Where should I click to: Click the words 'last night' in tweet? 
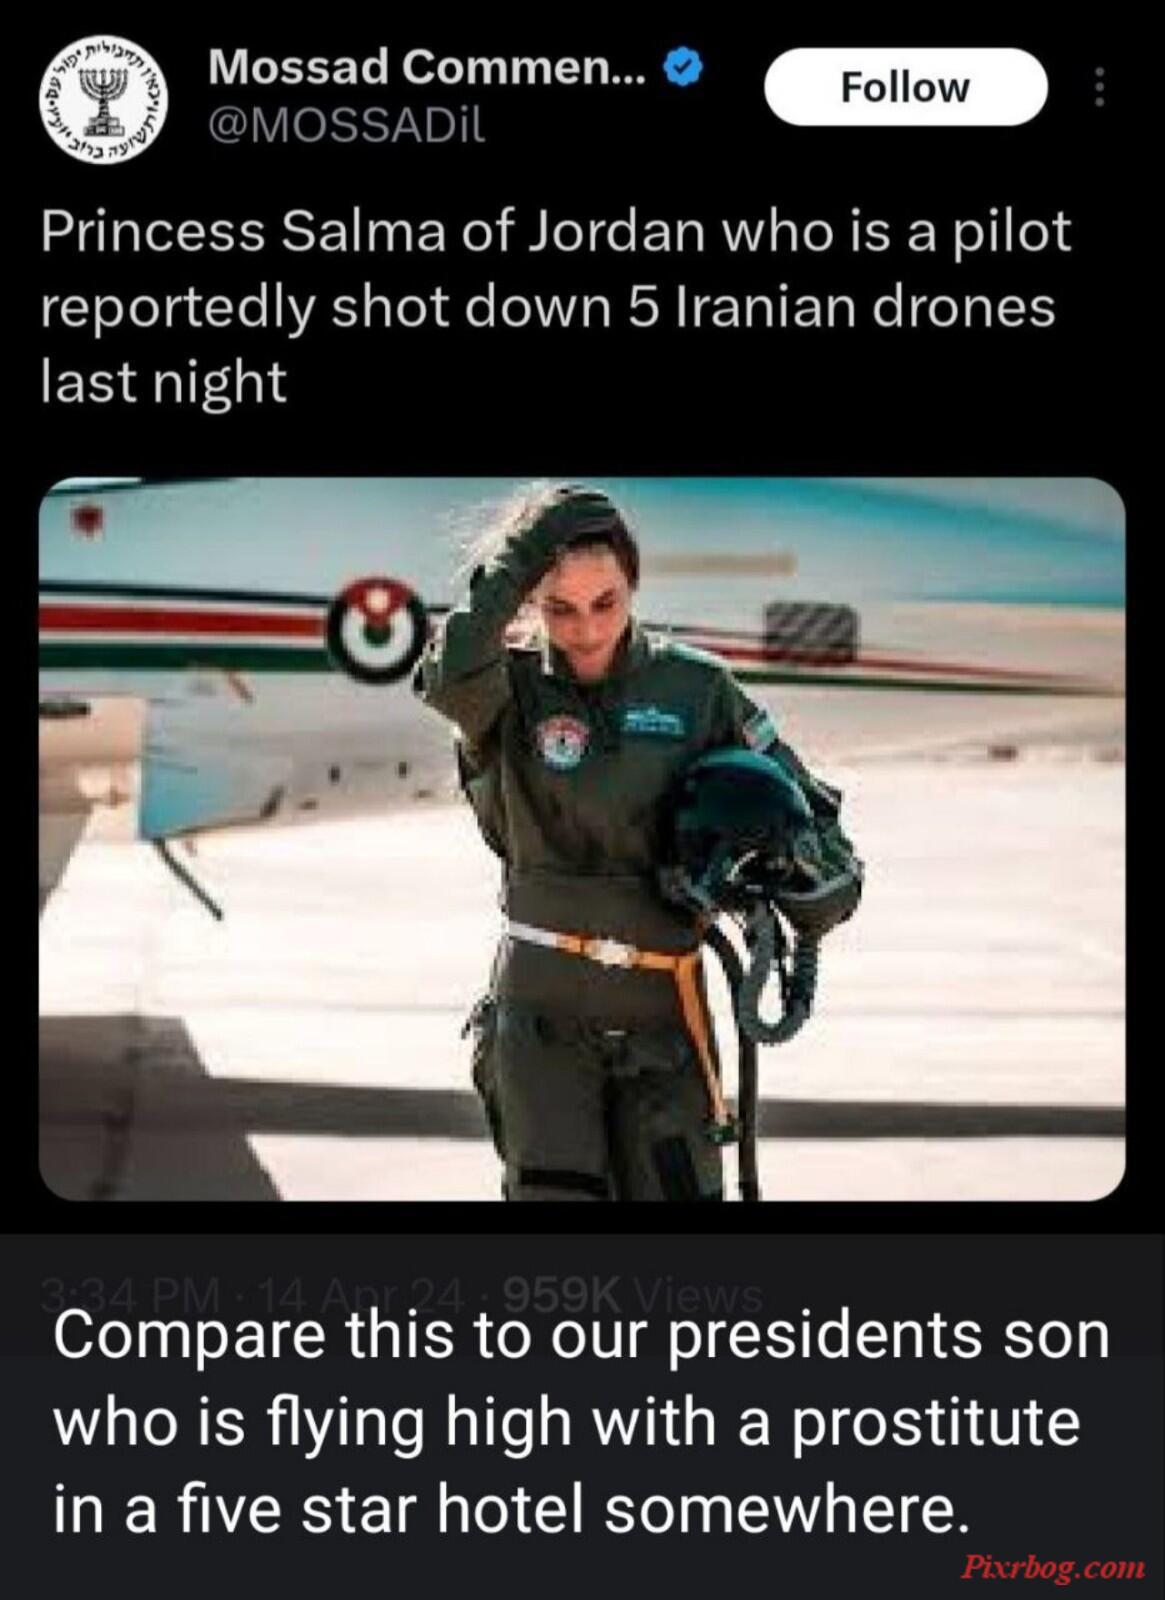coord(164,381)
